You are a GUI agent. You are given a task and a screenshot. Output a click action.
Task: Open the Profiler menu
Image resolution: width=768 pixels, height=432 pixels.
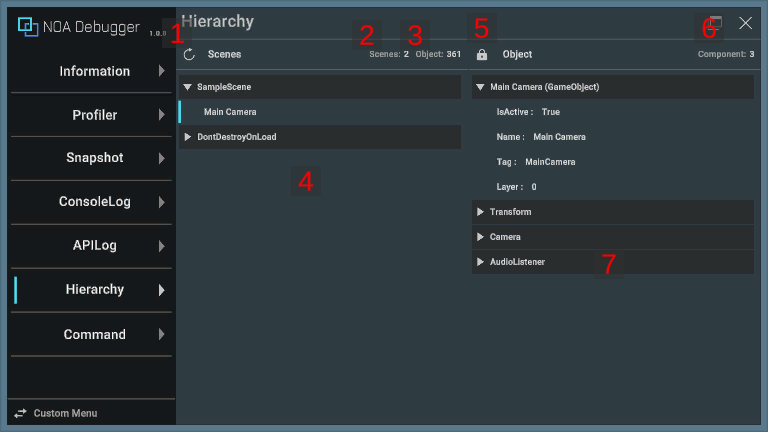pos(91,115)
